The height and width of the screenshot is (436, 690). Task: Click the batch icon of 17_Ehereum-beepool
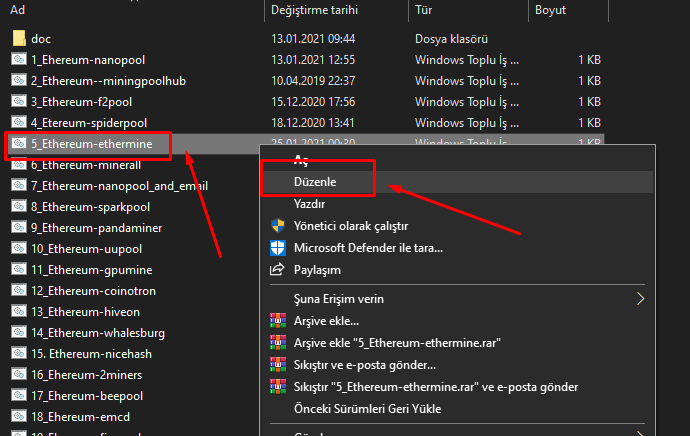pos(19,395)
